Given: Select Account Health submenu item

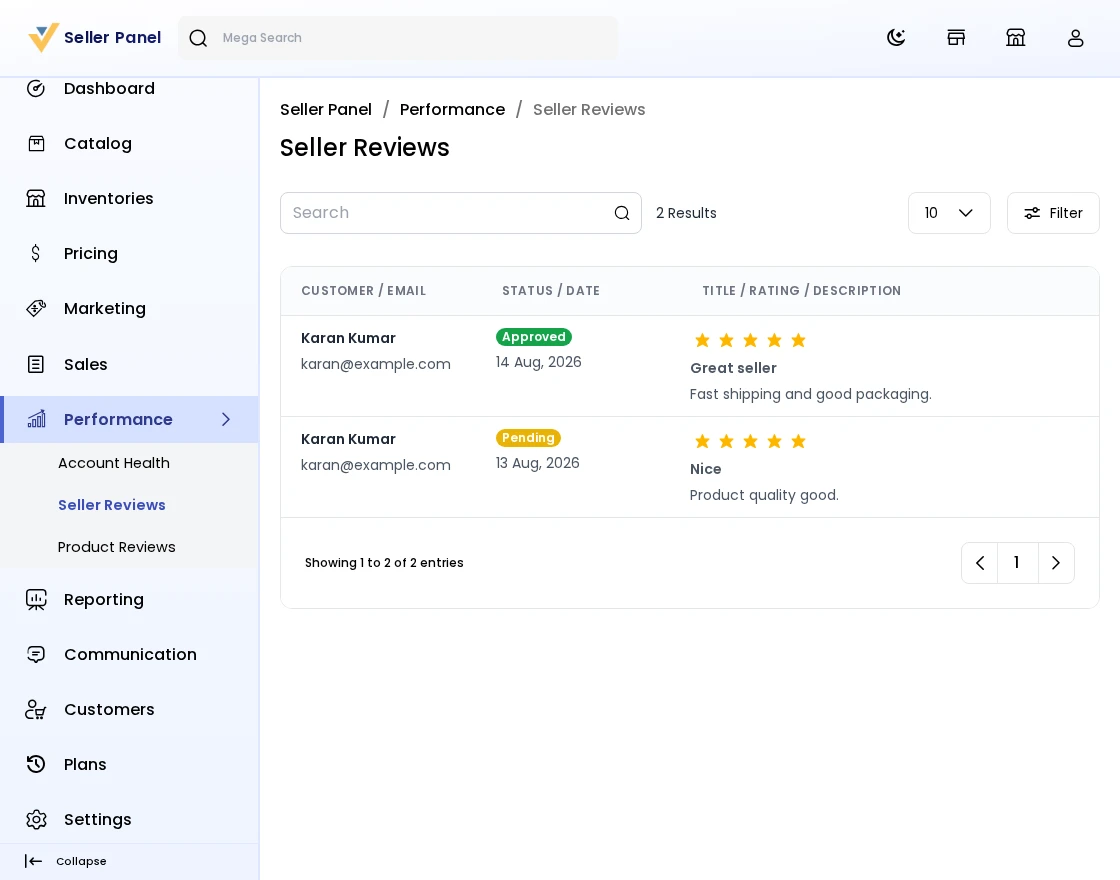Looking at the screenshot, I should [114, 463].
